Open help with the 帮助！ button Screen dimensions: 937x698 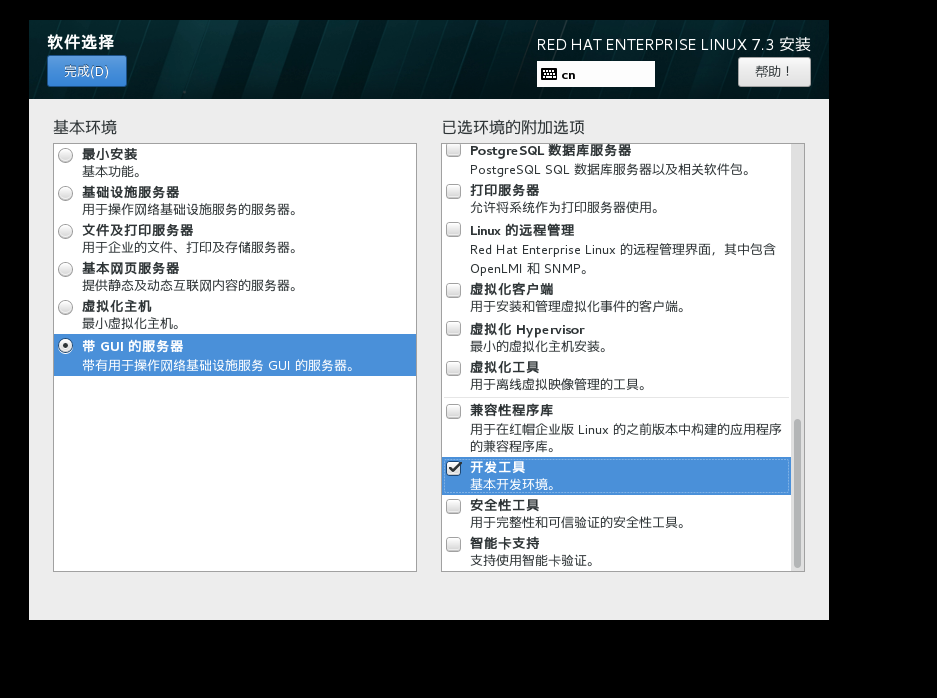tap(774, 72)
